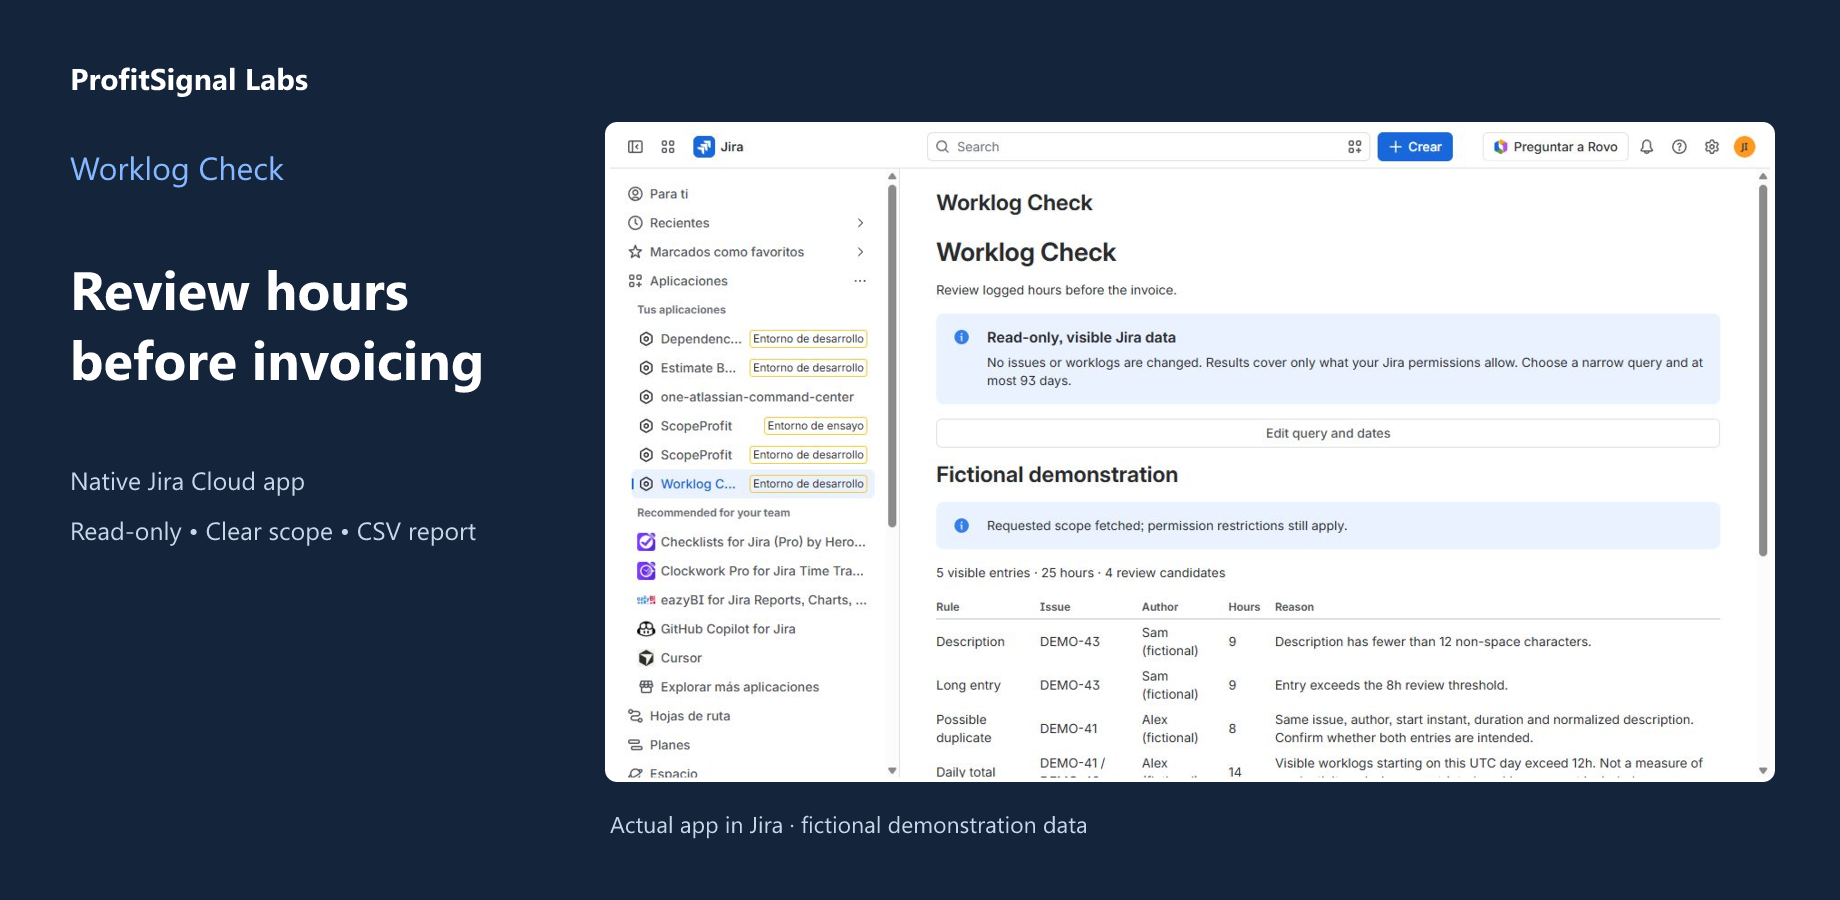Image resolution: width=1840 pixels, height=900 pixels.
Task: Click the main content vertical scrollbar
Action: pos(1763,370)
